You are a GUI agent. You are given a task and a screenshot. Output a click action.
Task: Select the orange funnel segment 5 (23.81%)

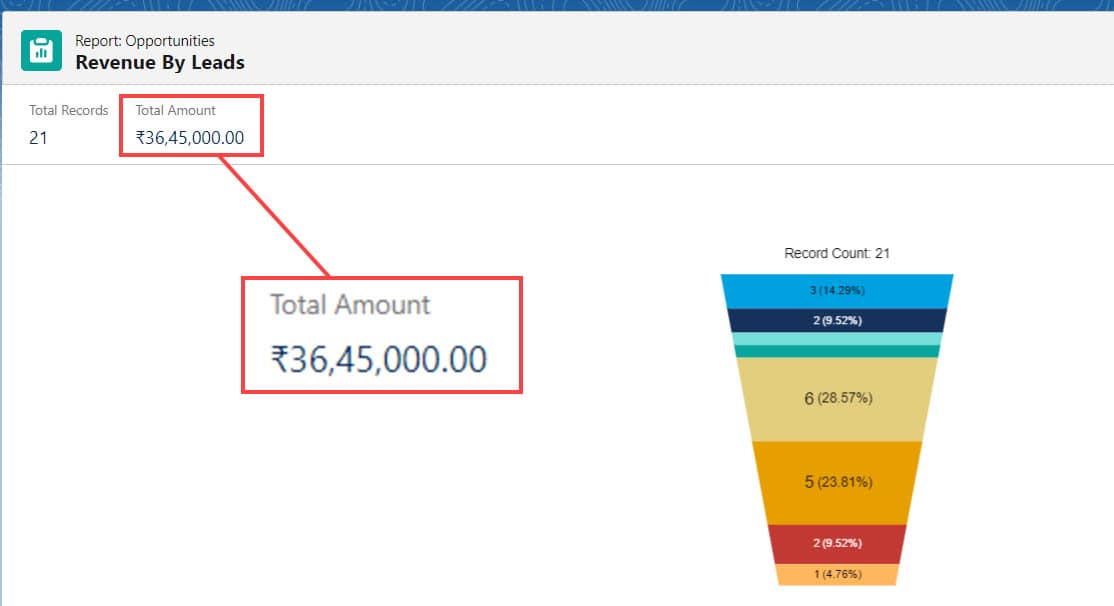[837, 483]
